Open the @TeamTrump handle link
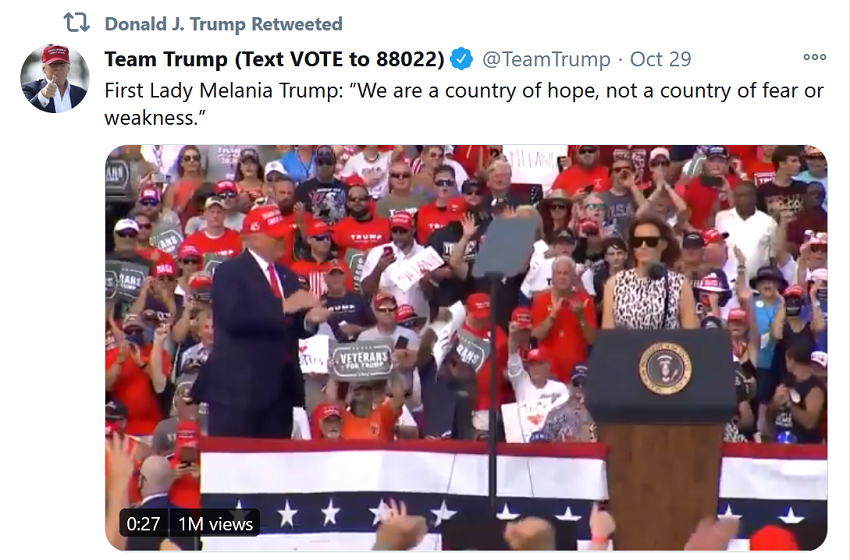This screenshot has height=560, width=850. point(546,59)
